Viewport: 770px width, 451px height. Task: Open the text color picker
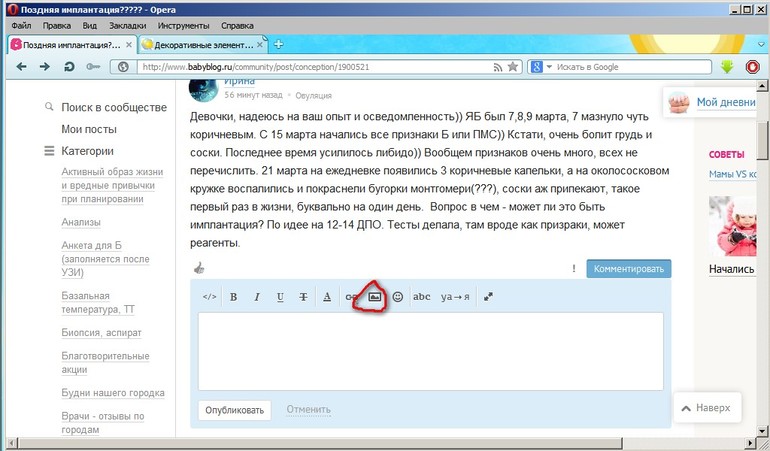[327, 297]
